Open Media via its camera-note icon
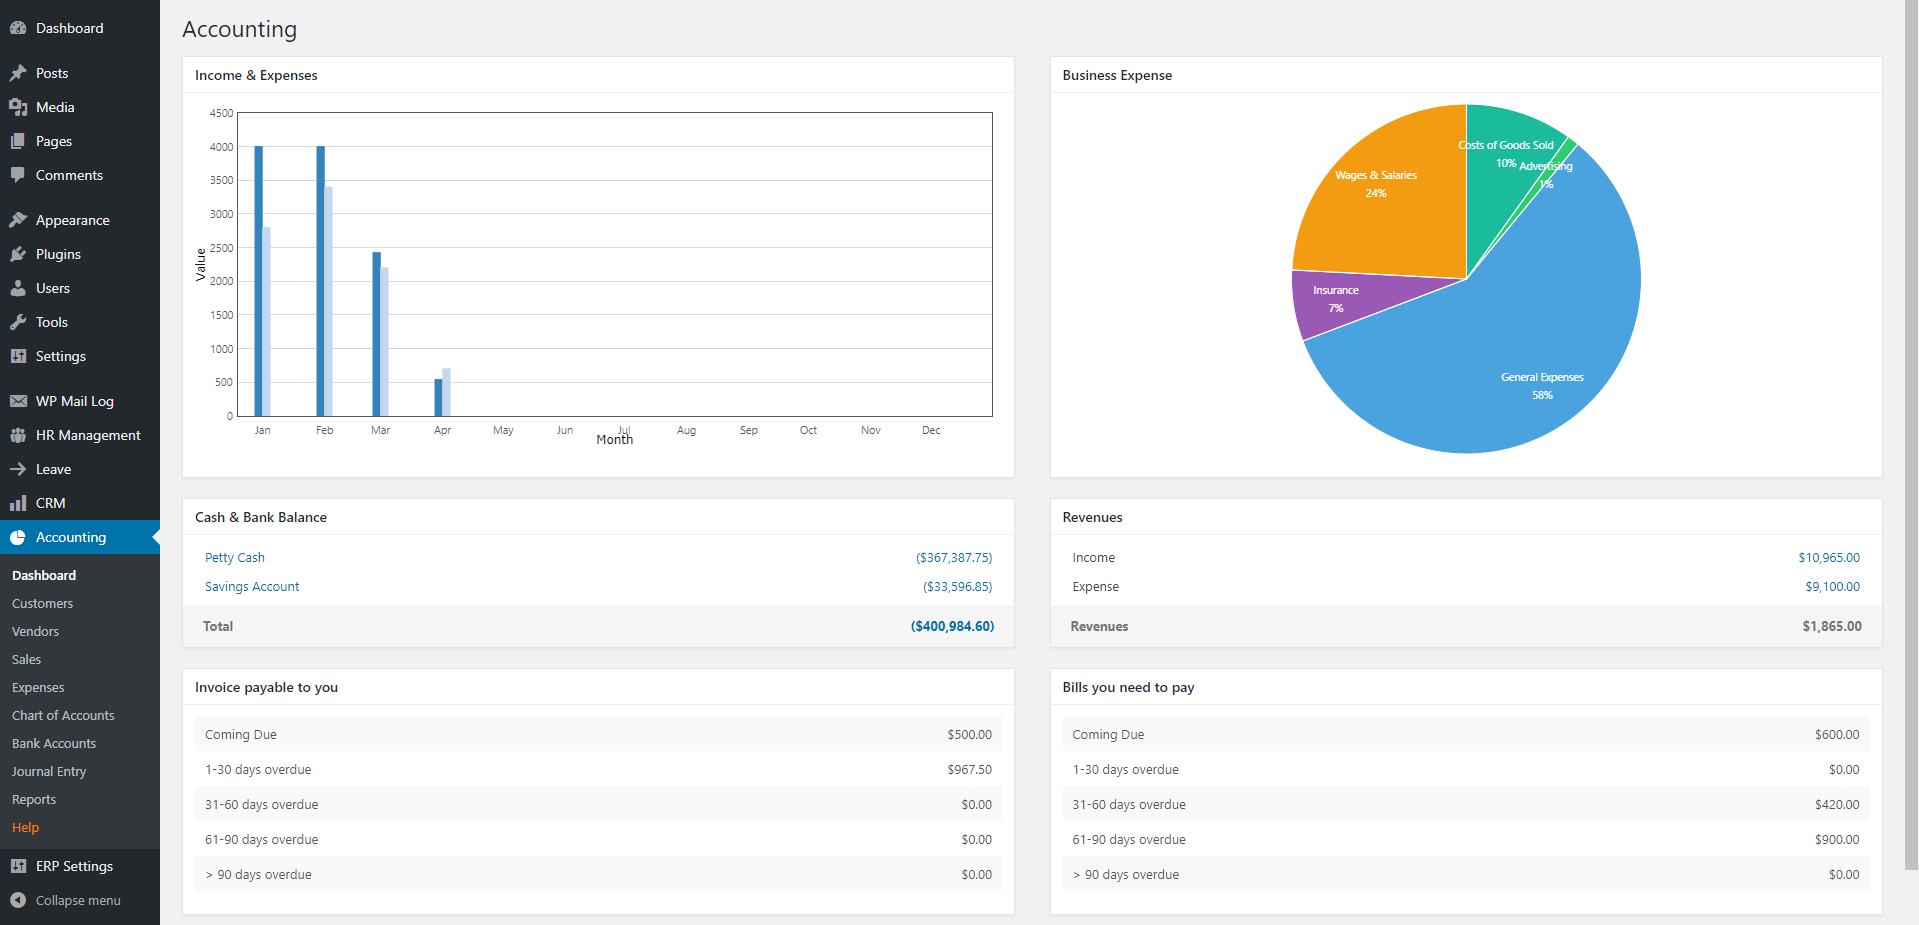 18,107
